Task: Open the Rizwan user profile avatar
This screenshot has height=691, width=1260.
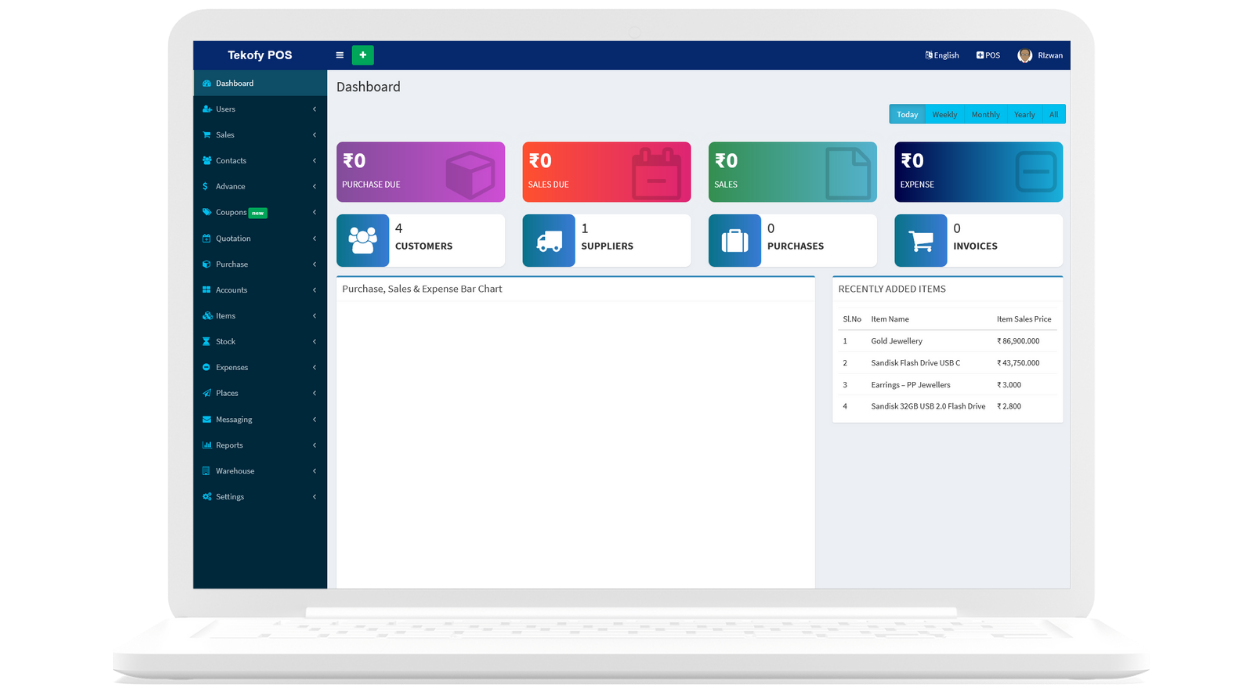Action: tap(1025, 55)
